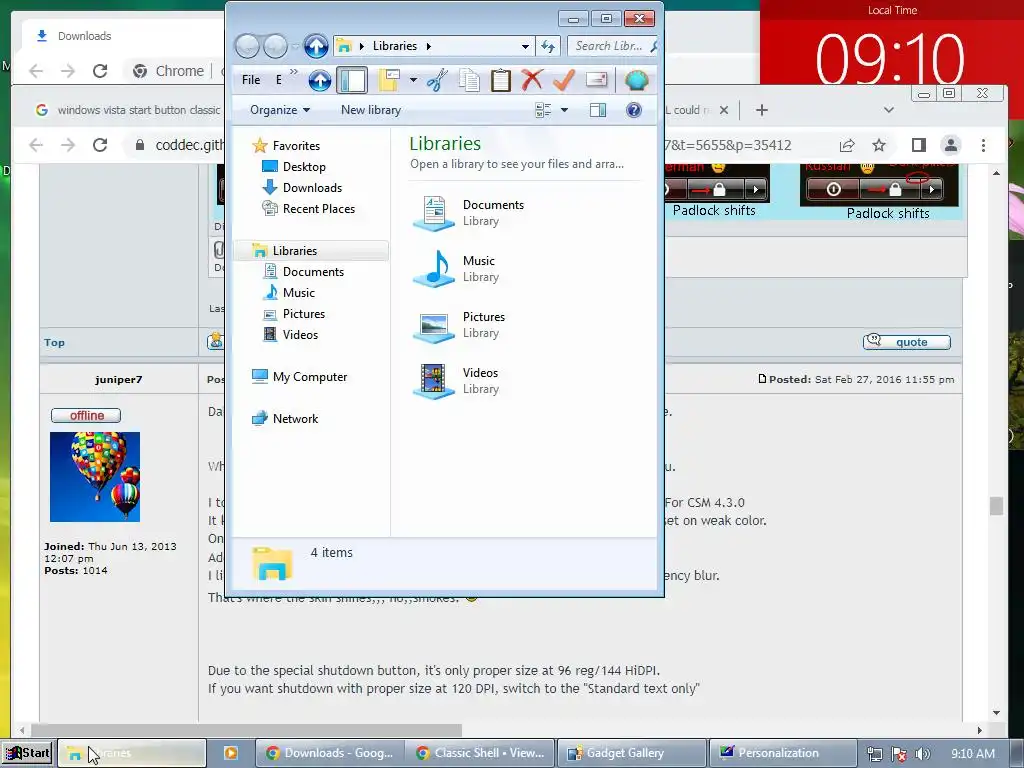Expand root breadcrumb arrow before Libraries
The image size is (1024, 768).
(x=361, y=46)
